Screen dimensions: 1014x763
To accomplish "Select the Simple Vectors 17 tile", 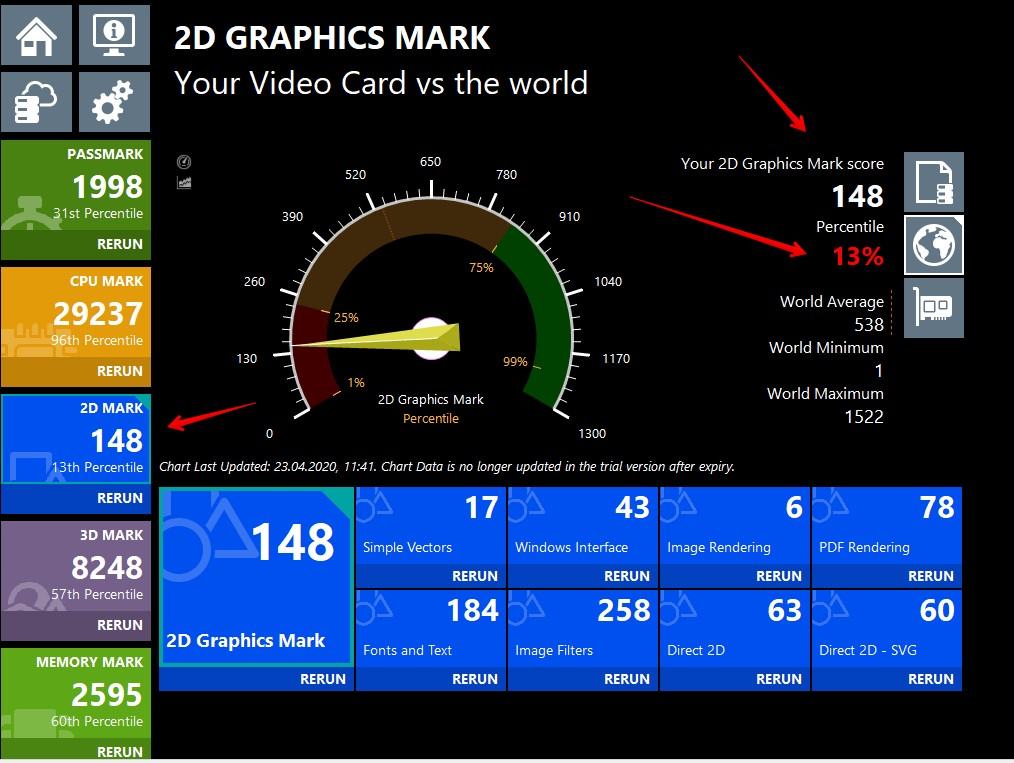I will (431, 526).
